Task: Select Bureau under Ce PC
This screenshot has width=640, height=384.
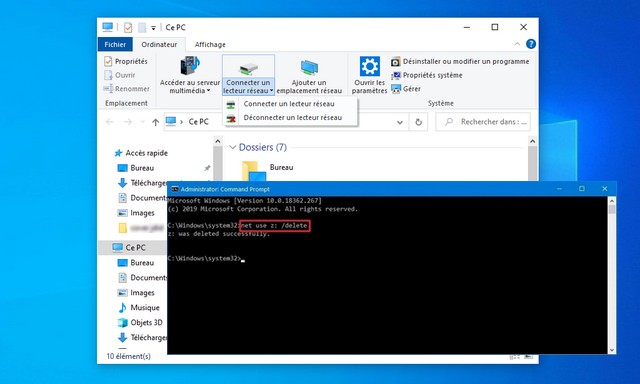Action: coord(136,263)
